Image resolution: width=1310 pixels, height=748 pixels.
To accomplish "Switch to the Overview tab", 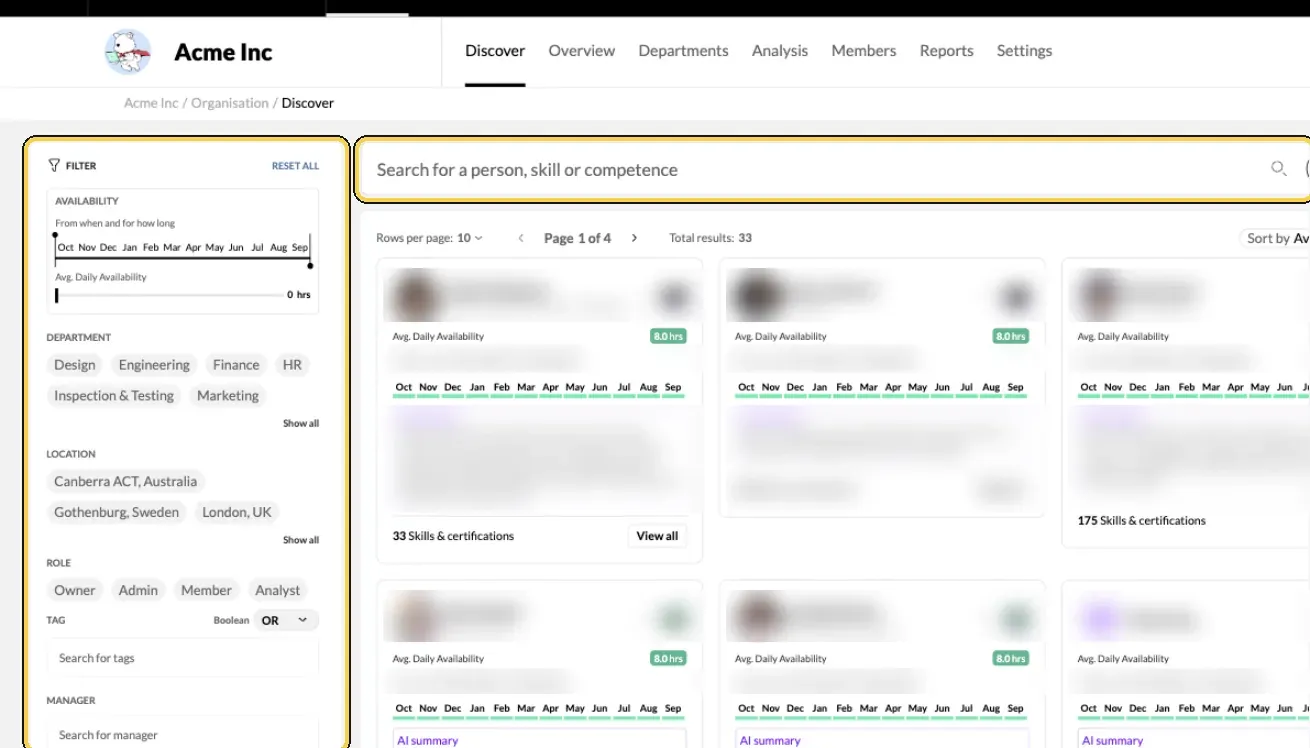I will pyautogui.click(x=582, y=51).
